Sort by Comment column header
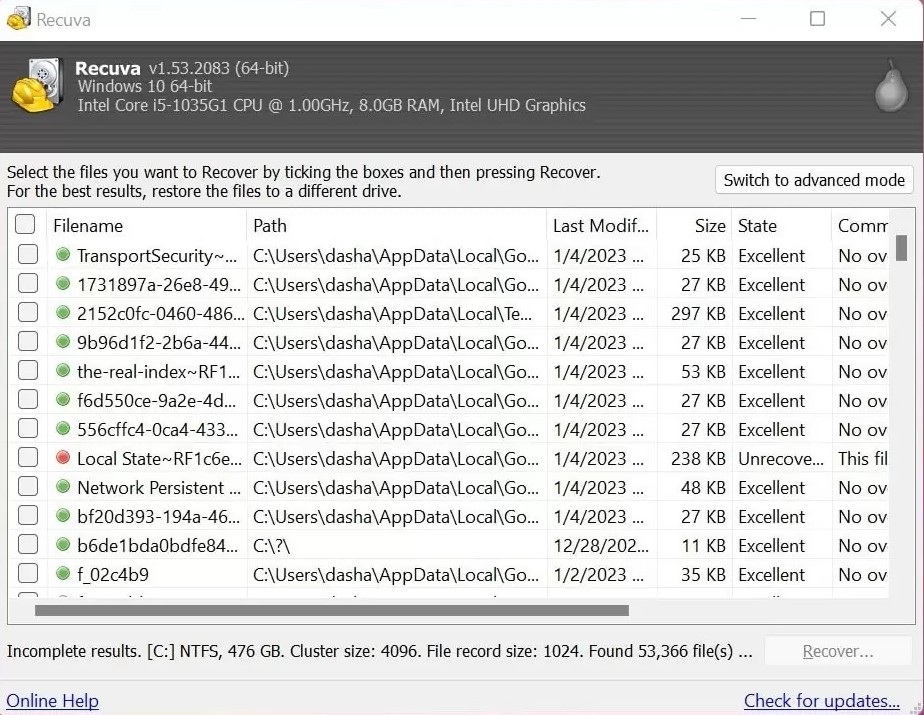Screen dimensions: 924x715 (x=860, y=226)
